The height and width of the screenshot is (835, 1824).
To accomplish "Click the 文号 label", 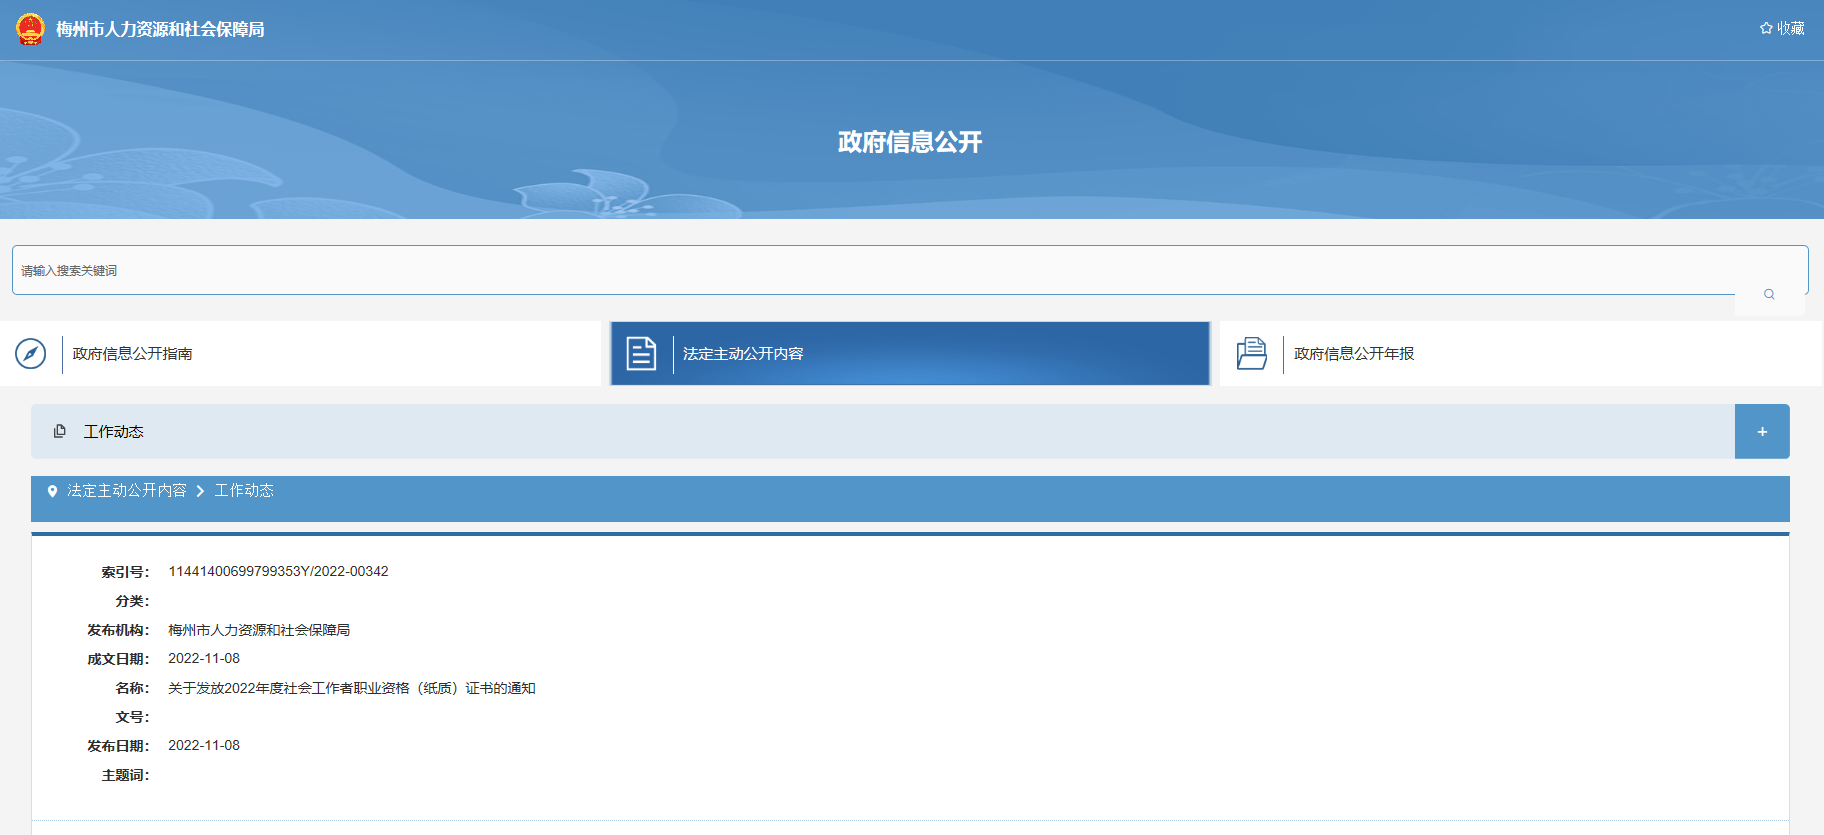I will click(132, 717).
